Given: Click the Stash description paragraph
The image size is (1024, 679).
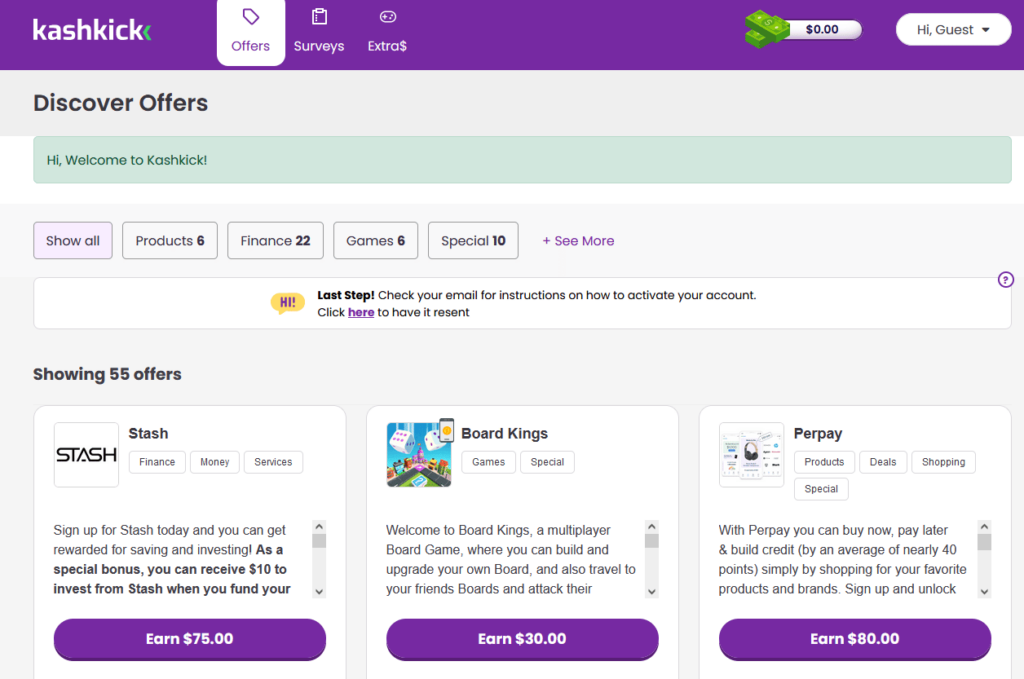Looking at the screenshot, I should (x=172, y=560).
